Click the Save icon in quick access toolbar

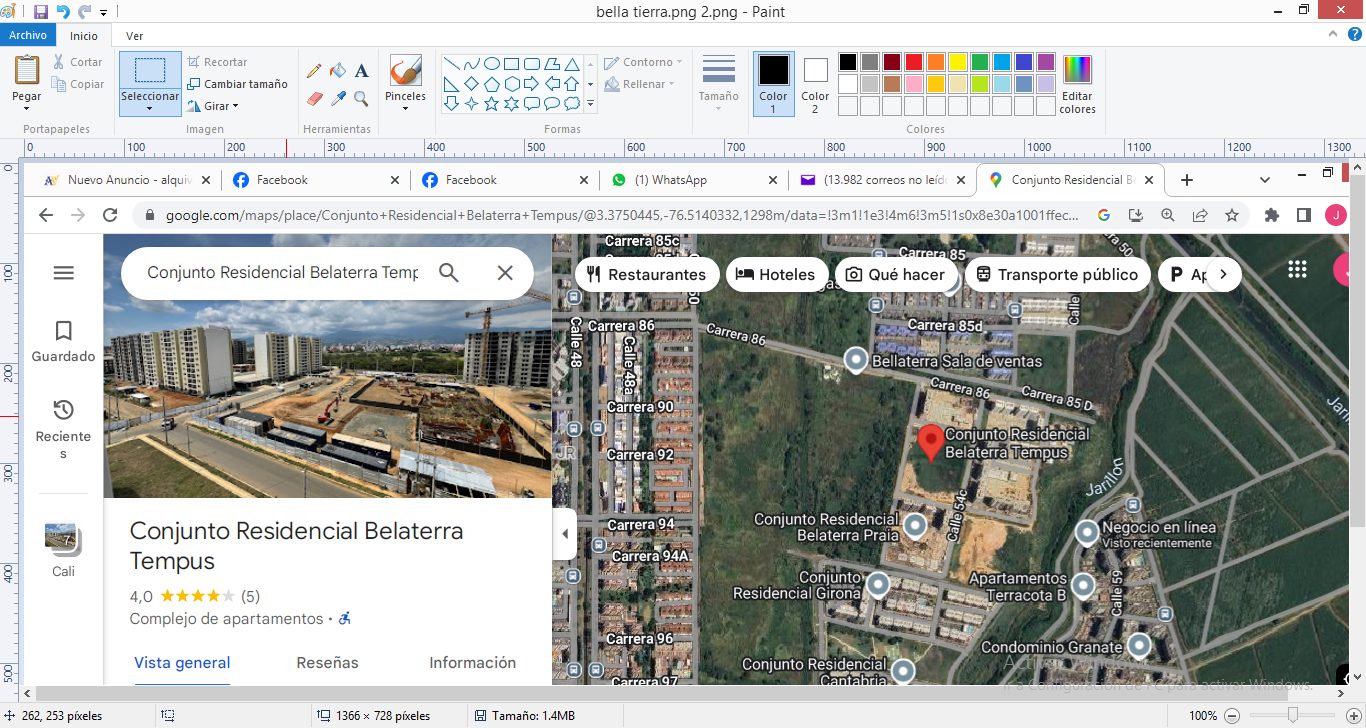[41, 12]
